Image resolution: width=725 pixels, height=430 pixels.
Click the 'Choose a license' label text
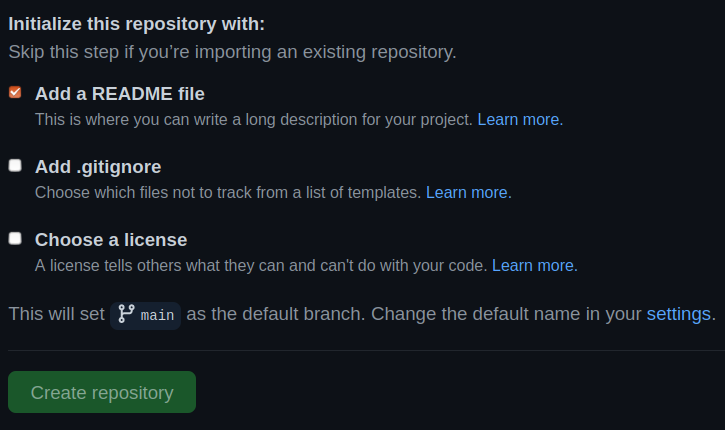[111, 240]
